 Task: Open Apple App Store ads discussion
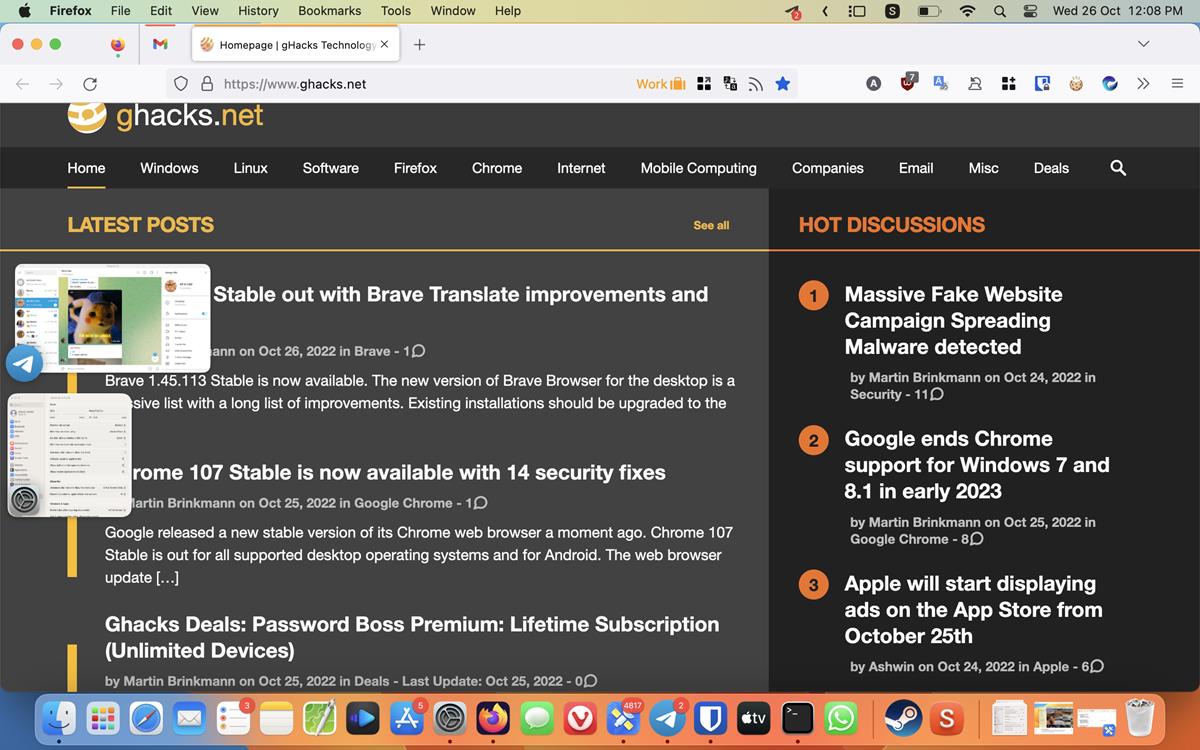click(x=973, y=609)
